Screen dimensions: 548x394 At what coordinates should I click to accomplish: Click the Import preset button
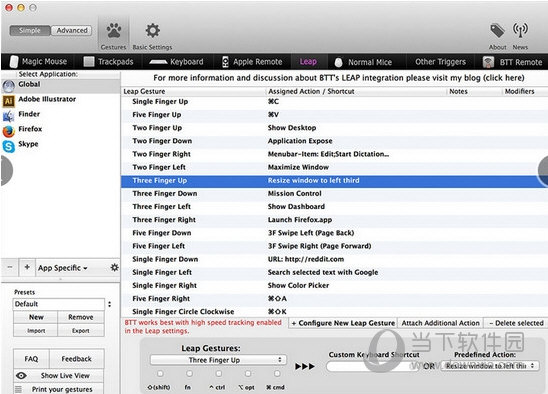(x=36, y=331)
